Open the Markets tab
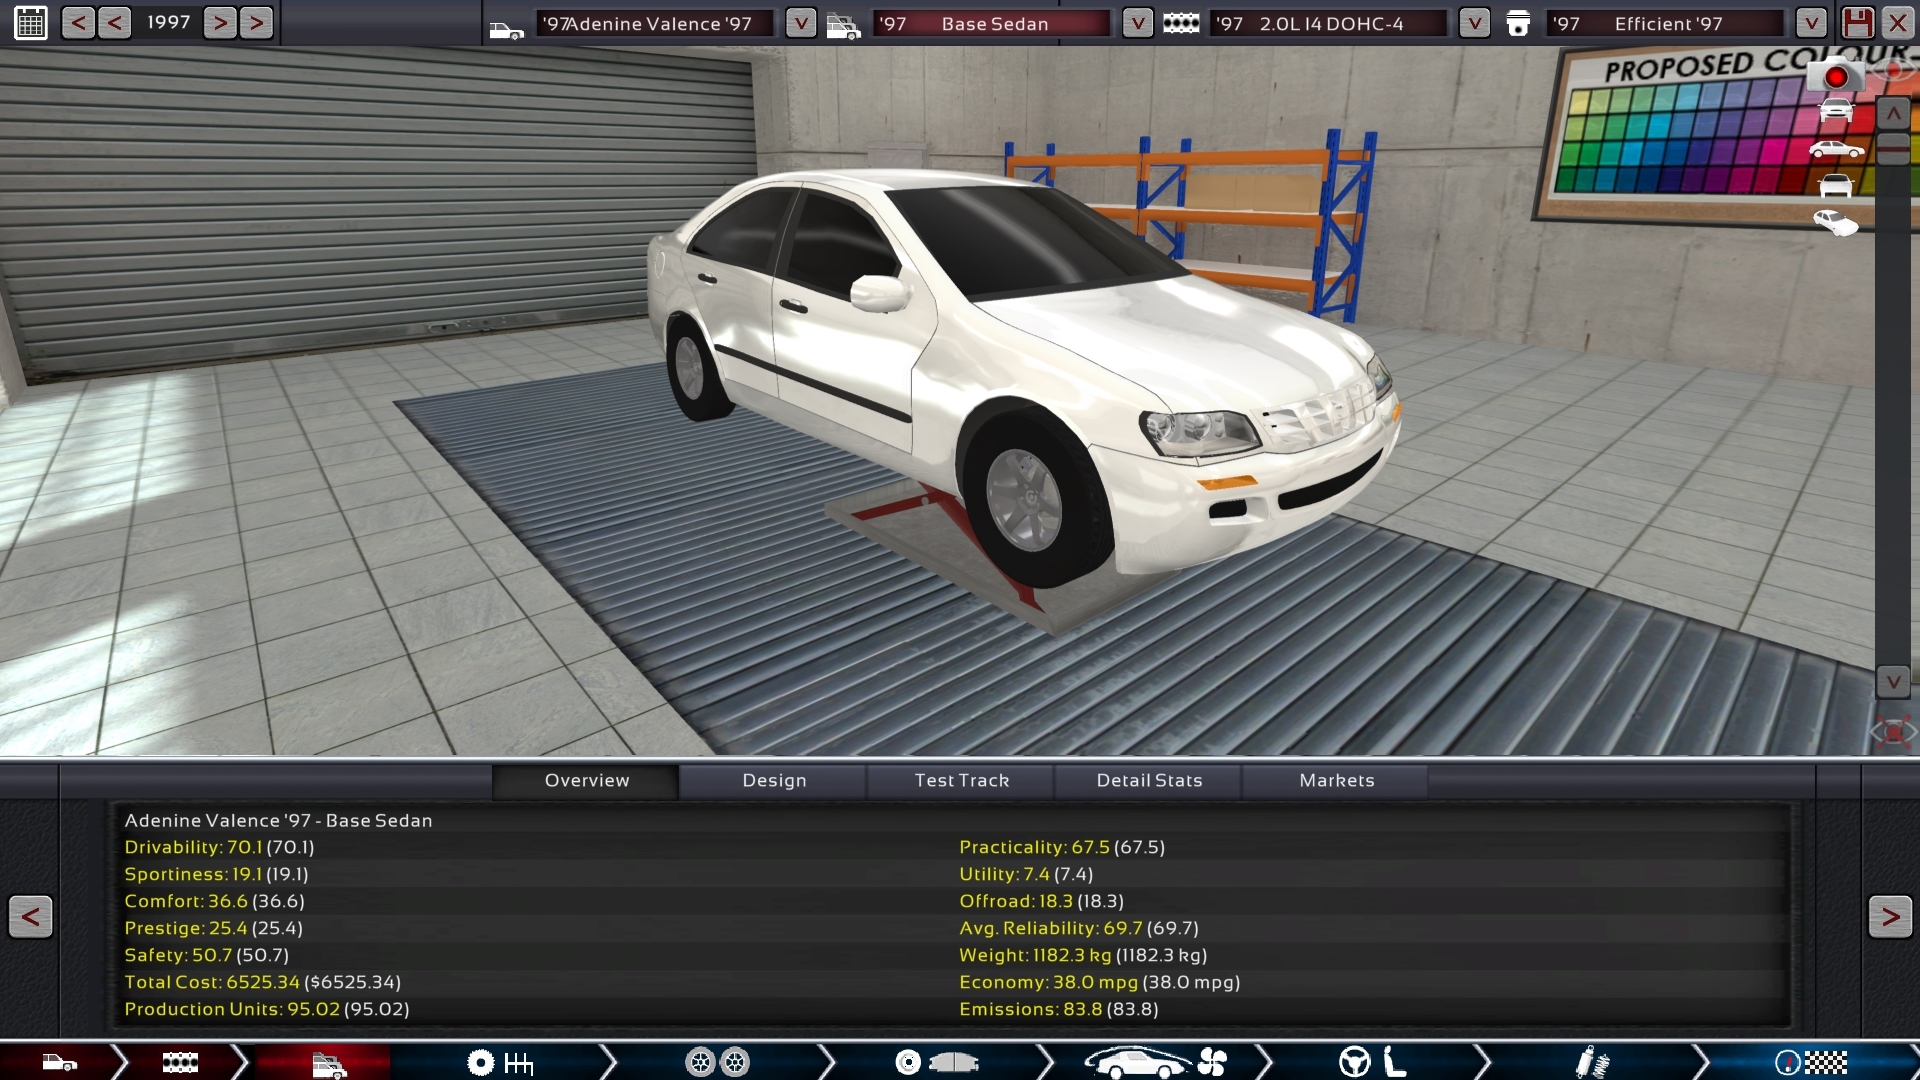This screenshot has width=1920, height=1080. pyautogui.click(x=1336, y=781)
